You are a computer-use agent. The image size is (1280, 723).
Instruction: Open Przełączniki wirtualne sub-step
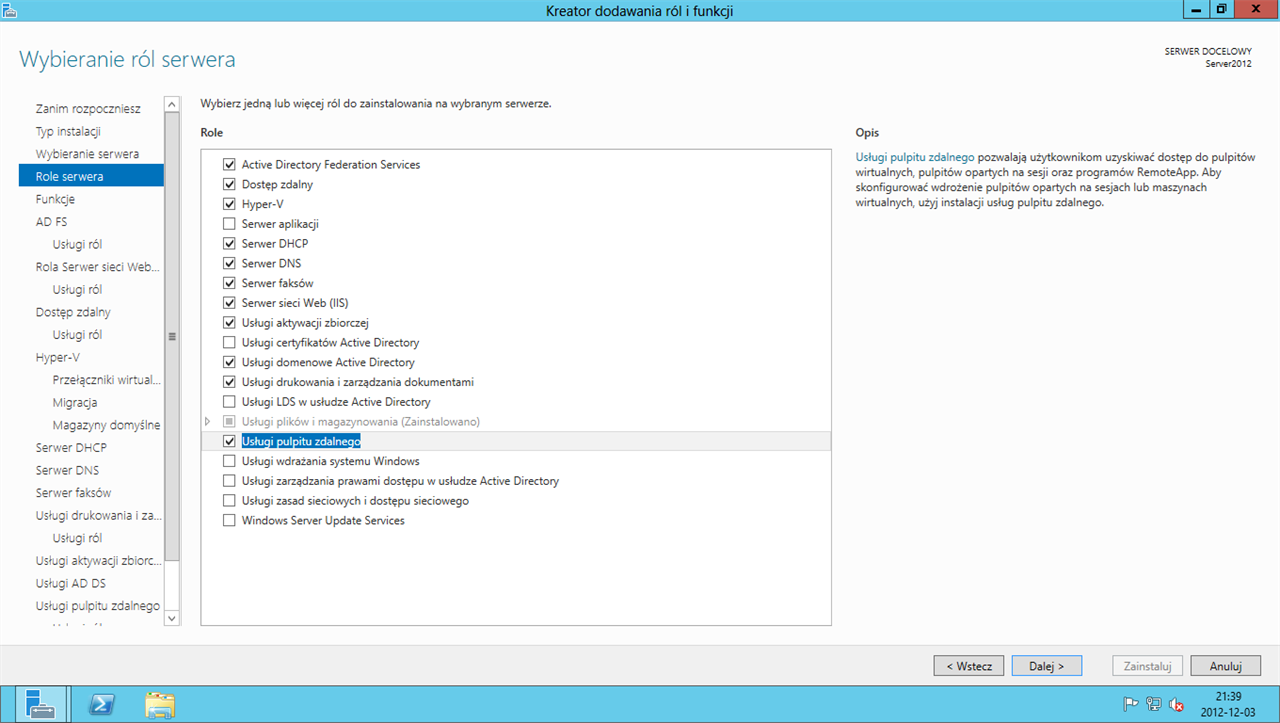(106, 380)
